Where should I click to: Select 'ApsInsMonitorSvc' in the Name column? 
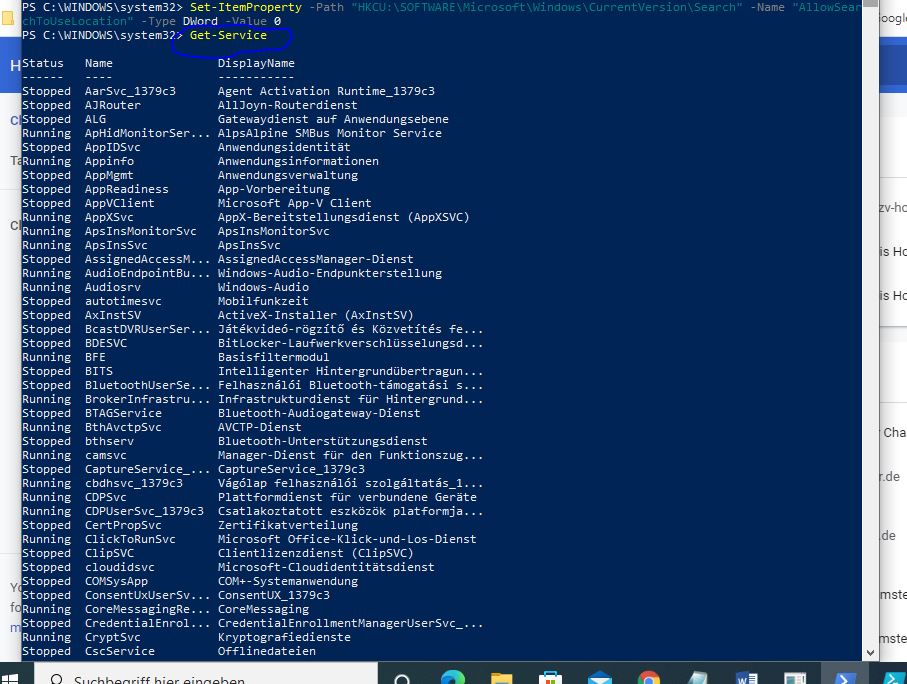[141, 231]
